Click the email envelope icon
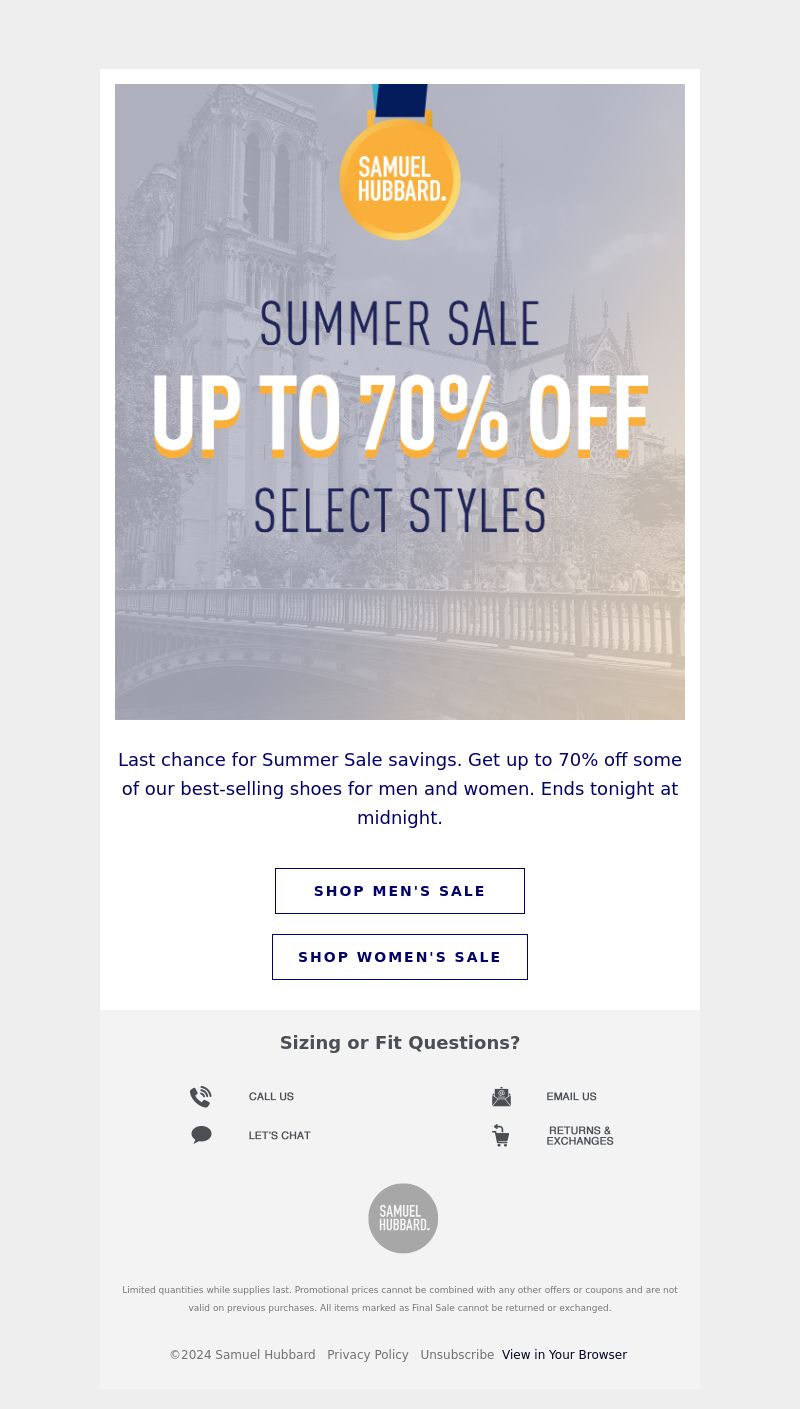Viewport: 800px width, 1409px height. coord(501,1097)
